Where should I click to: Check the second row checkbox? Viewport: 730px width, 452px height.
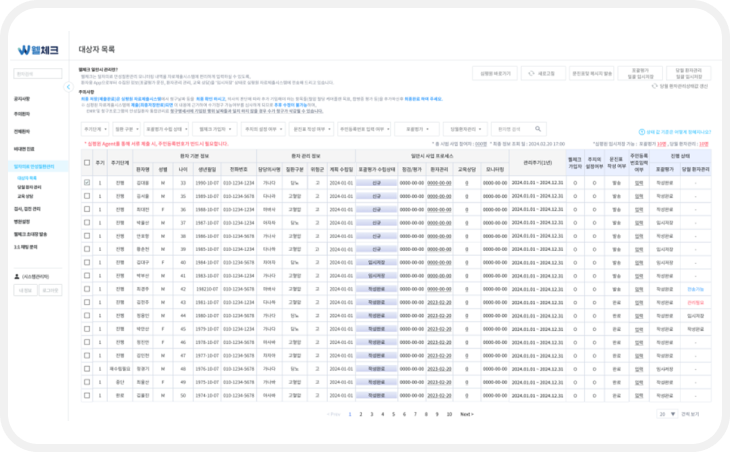(87, 196)
